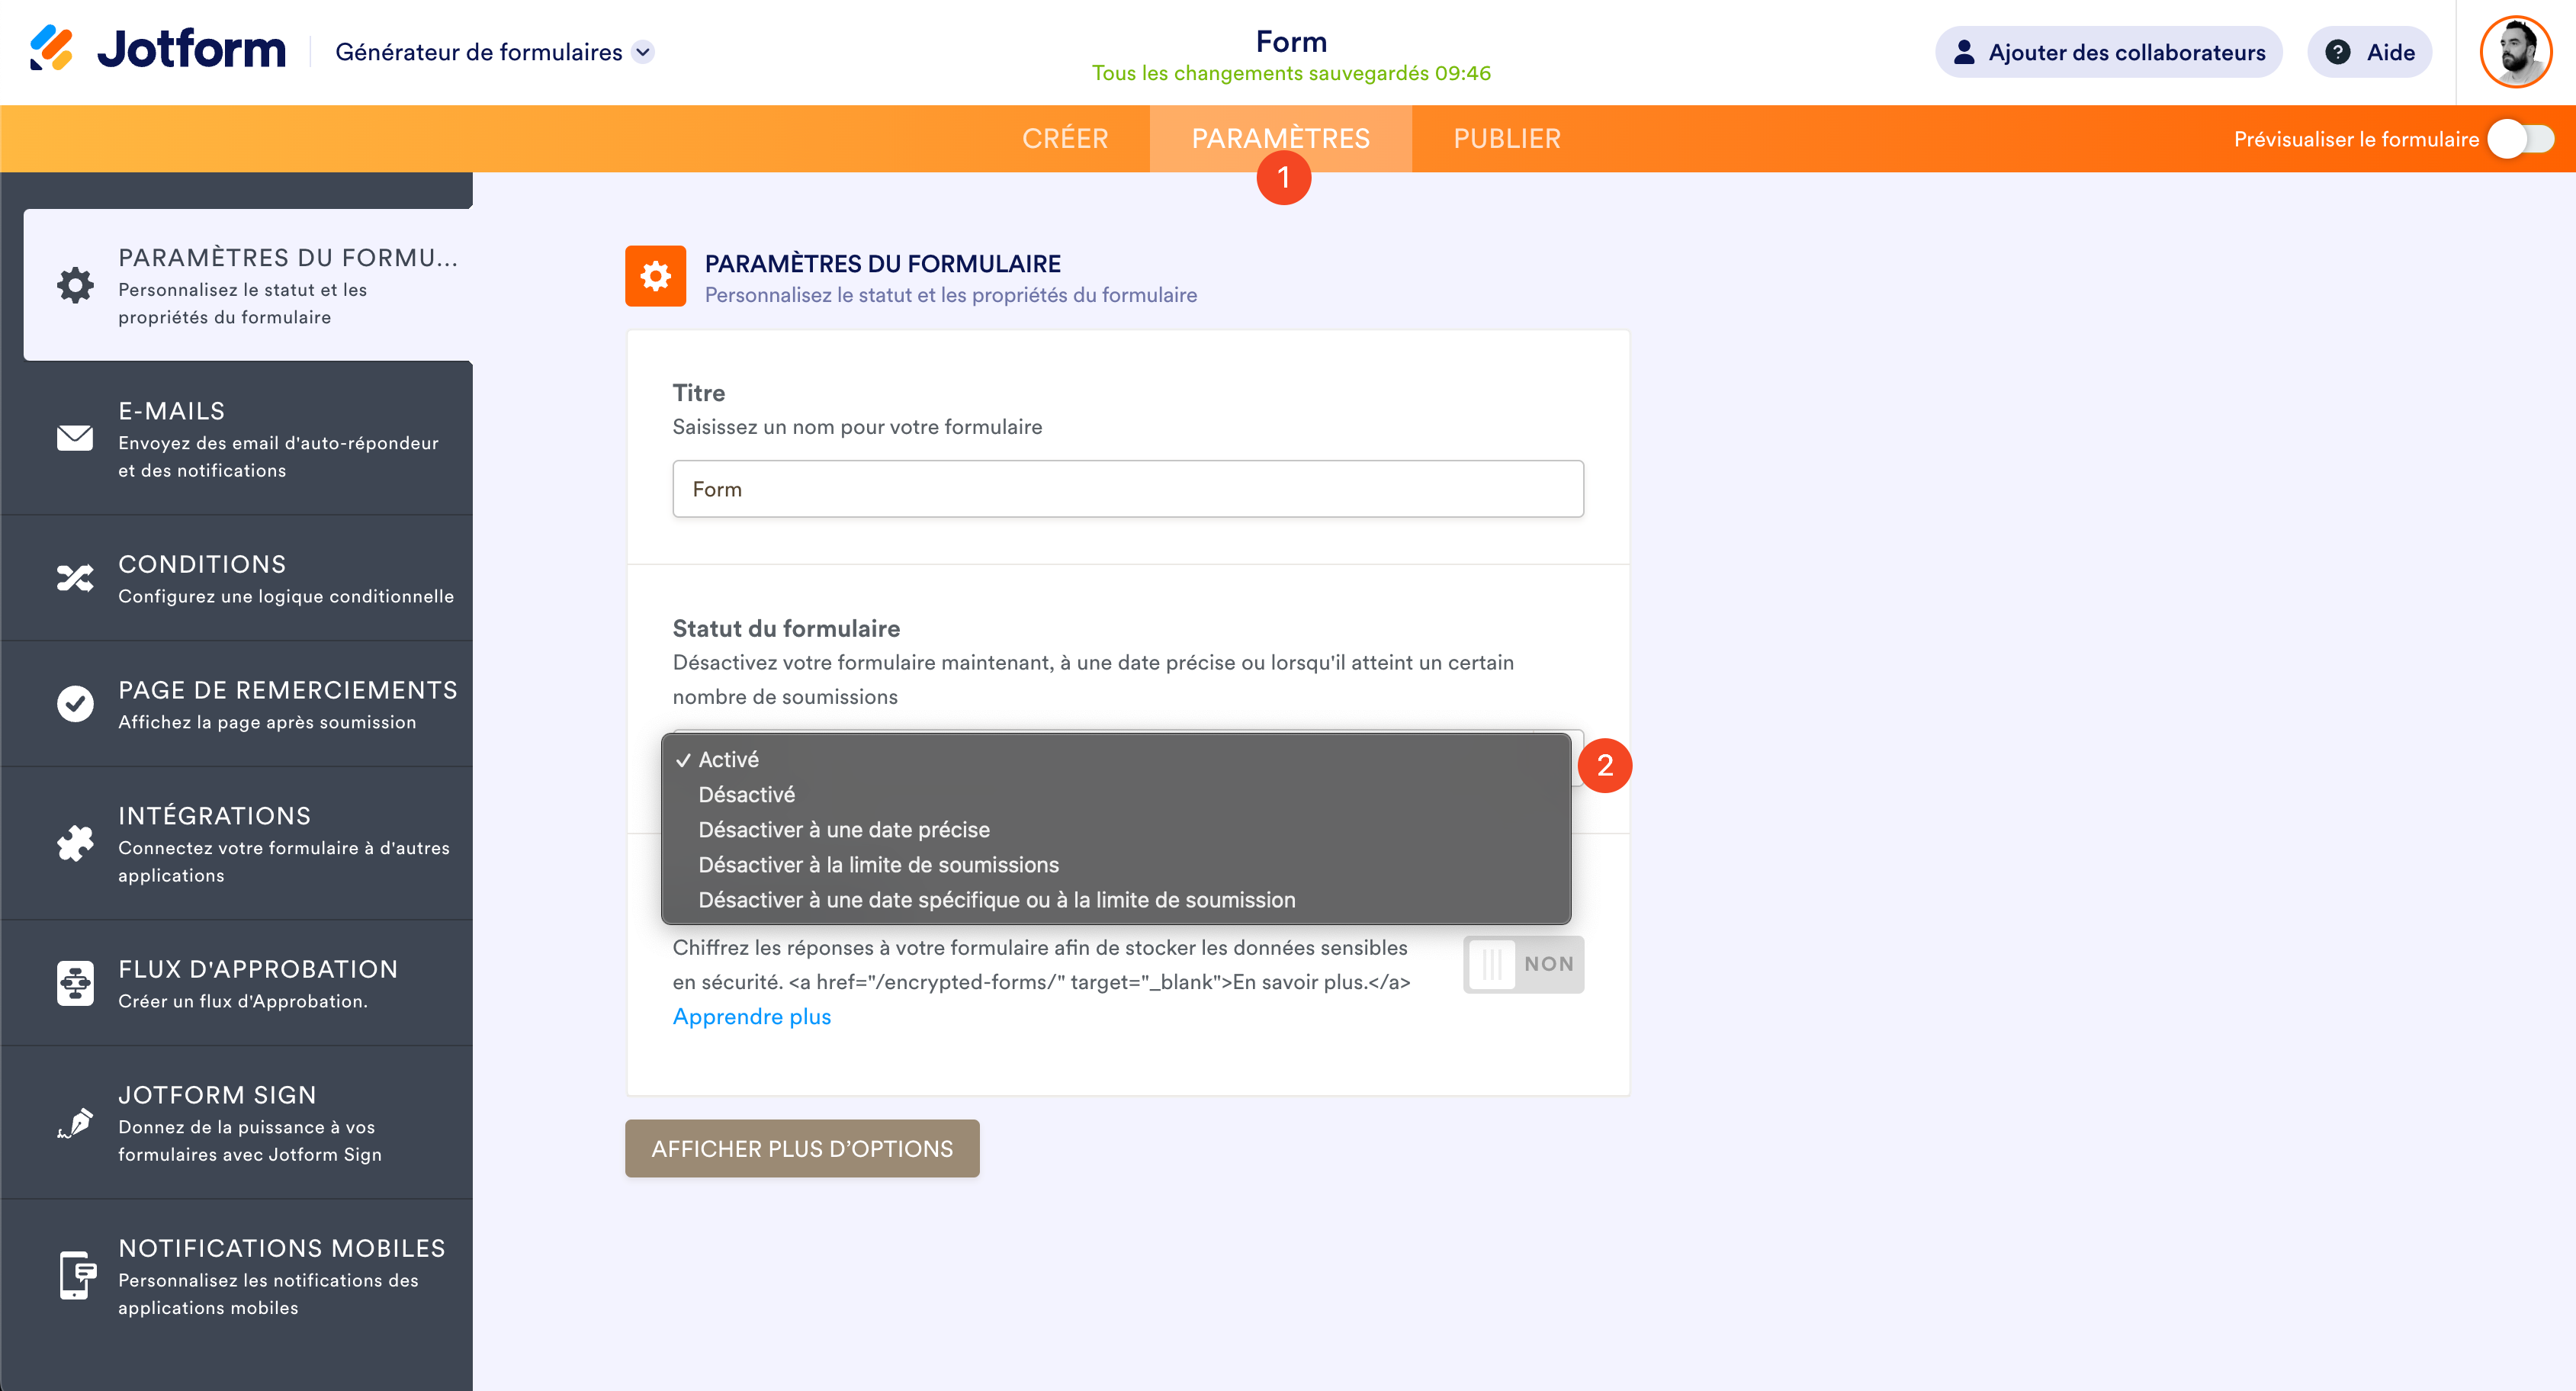Click the Flux d'approbation icon
Image resolution: width=2576 pixels, height=1391 pixels.
[75, 983]
